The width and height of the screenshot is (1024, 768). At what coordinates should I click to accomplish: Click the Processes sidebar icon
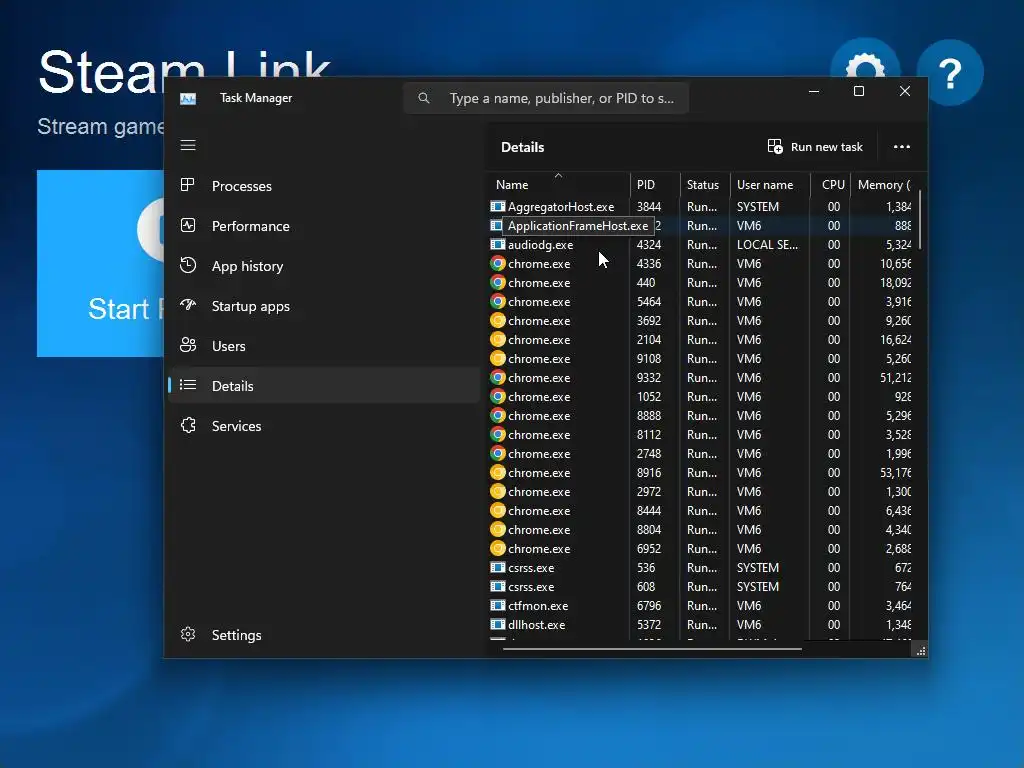(x=187, y=185)
